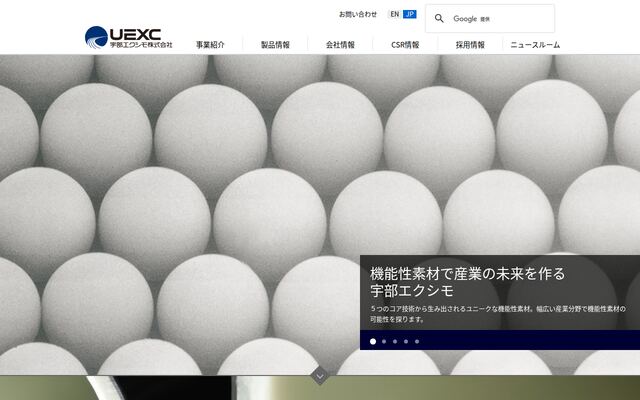Switch language to EN
Image resolution: width=640 pixels, height=400 pixels.
click(394, 14)
